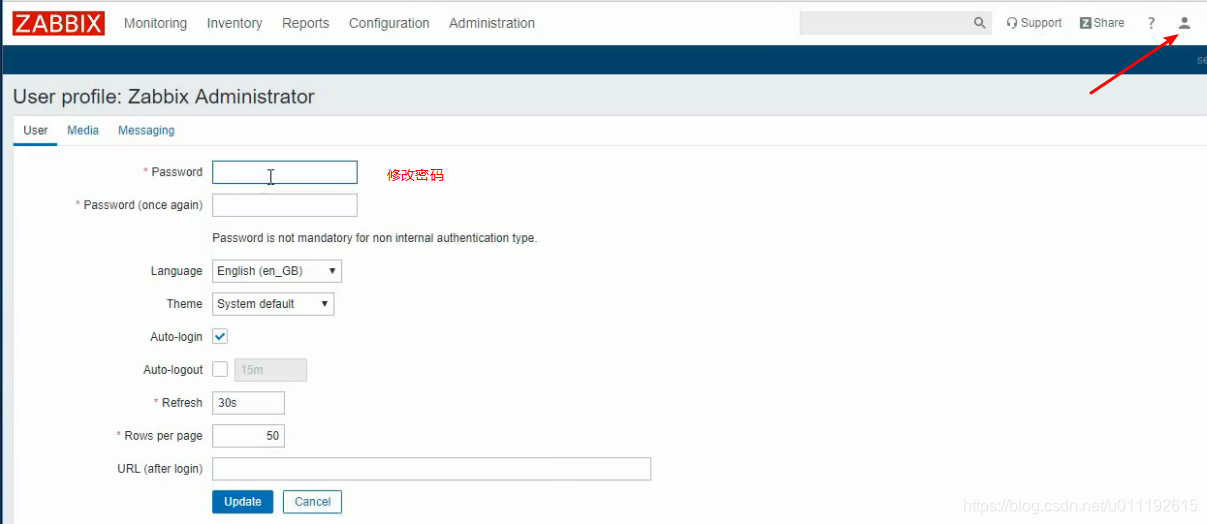Open the help question mark icon
The width and height of the screenshot is (1207, 524).
(1151, 23)
